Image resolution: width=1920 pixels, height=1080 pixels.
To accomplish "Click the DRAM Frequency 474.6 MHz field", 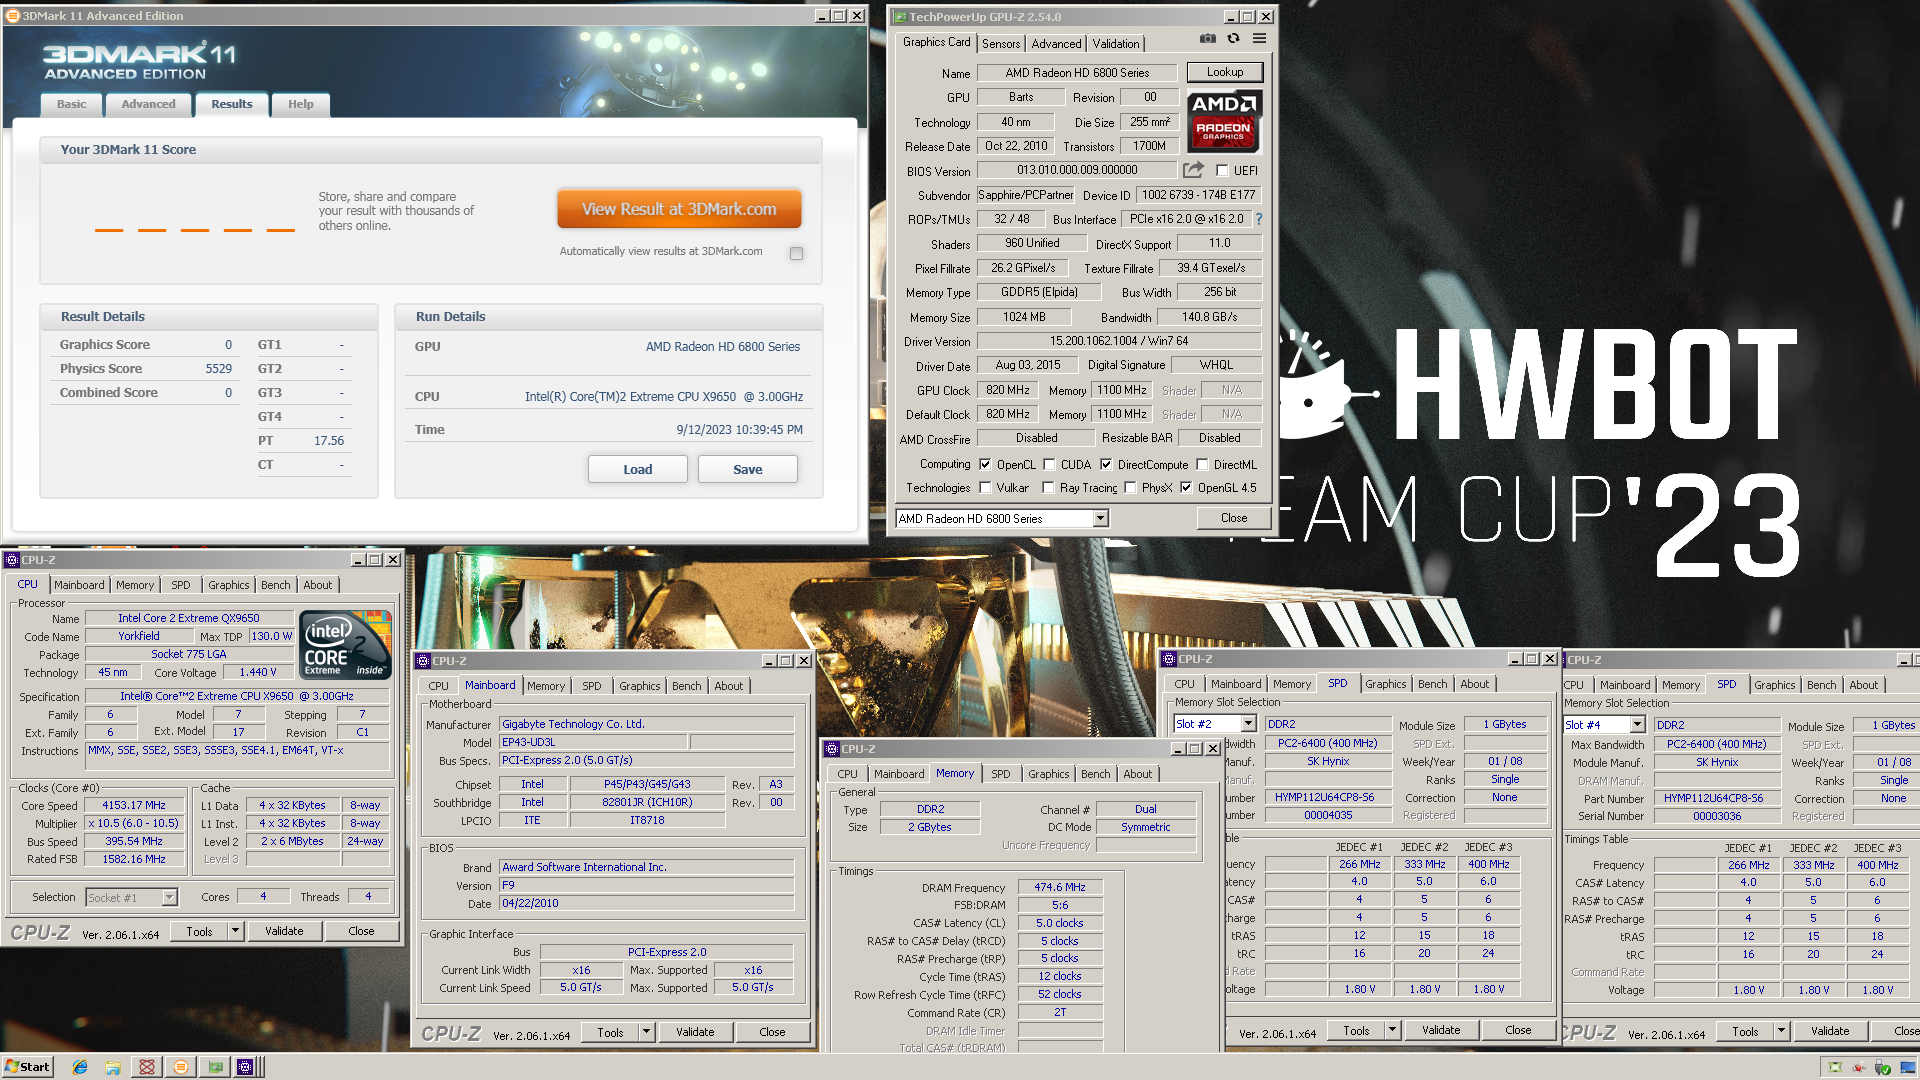I will click(1060, 887).
